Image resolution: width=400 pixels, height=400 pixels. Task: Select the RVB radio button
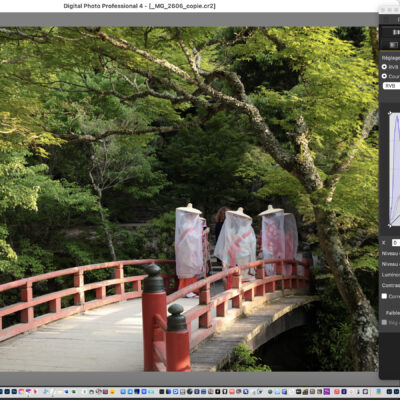click(x=384, y=67)
